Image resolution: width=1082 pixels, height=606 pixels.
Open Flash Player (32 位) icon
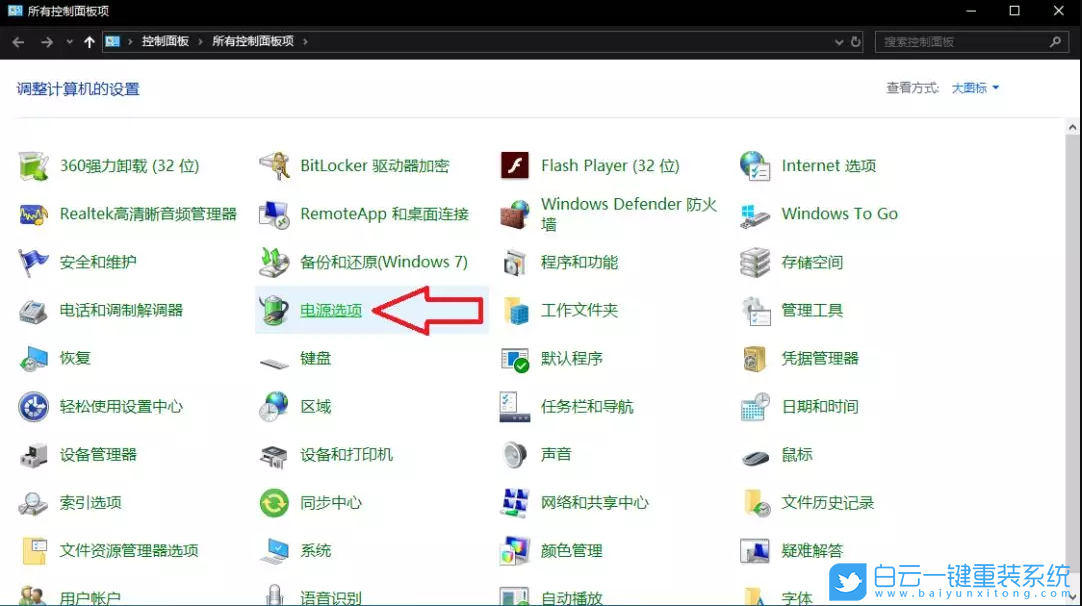coord(515,166)
